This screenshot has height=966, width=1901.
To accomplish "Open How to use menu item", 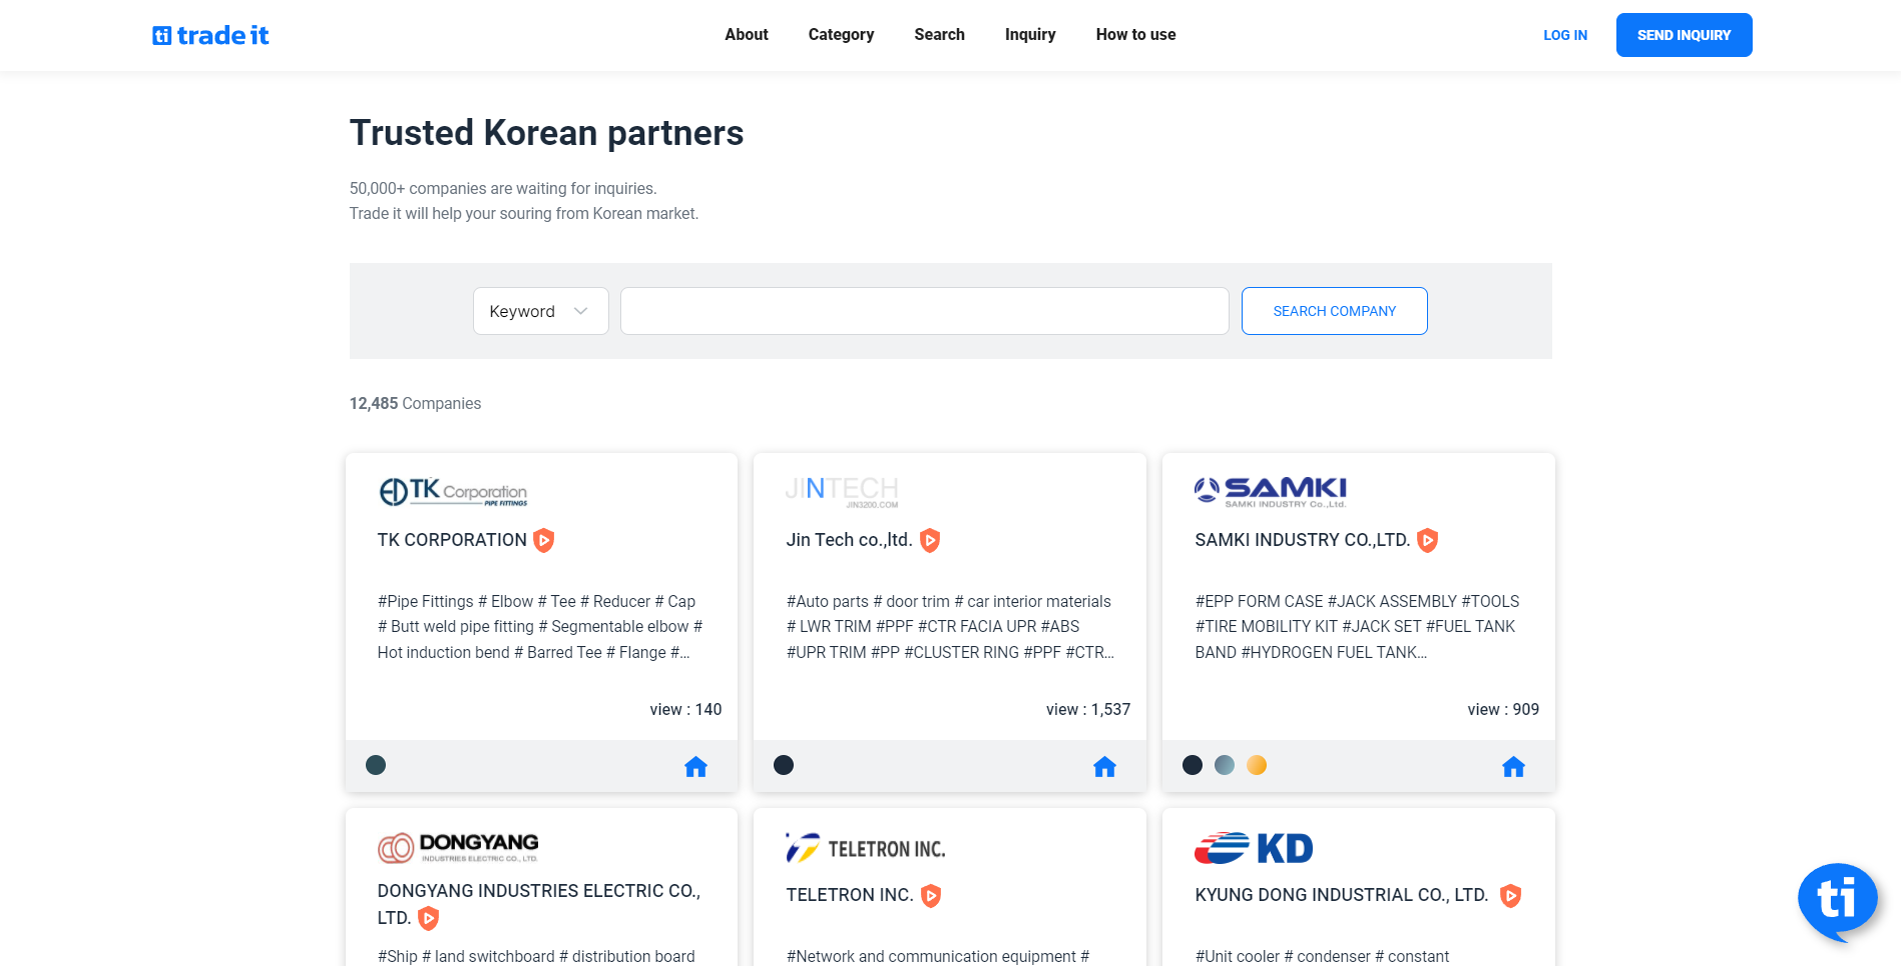I will (1135, 35).
